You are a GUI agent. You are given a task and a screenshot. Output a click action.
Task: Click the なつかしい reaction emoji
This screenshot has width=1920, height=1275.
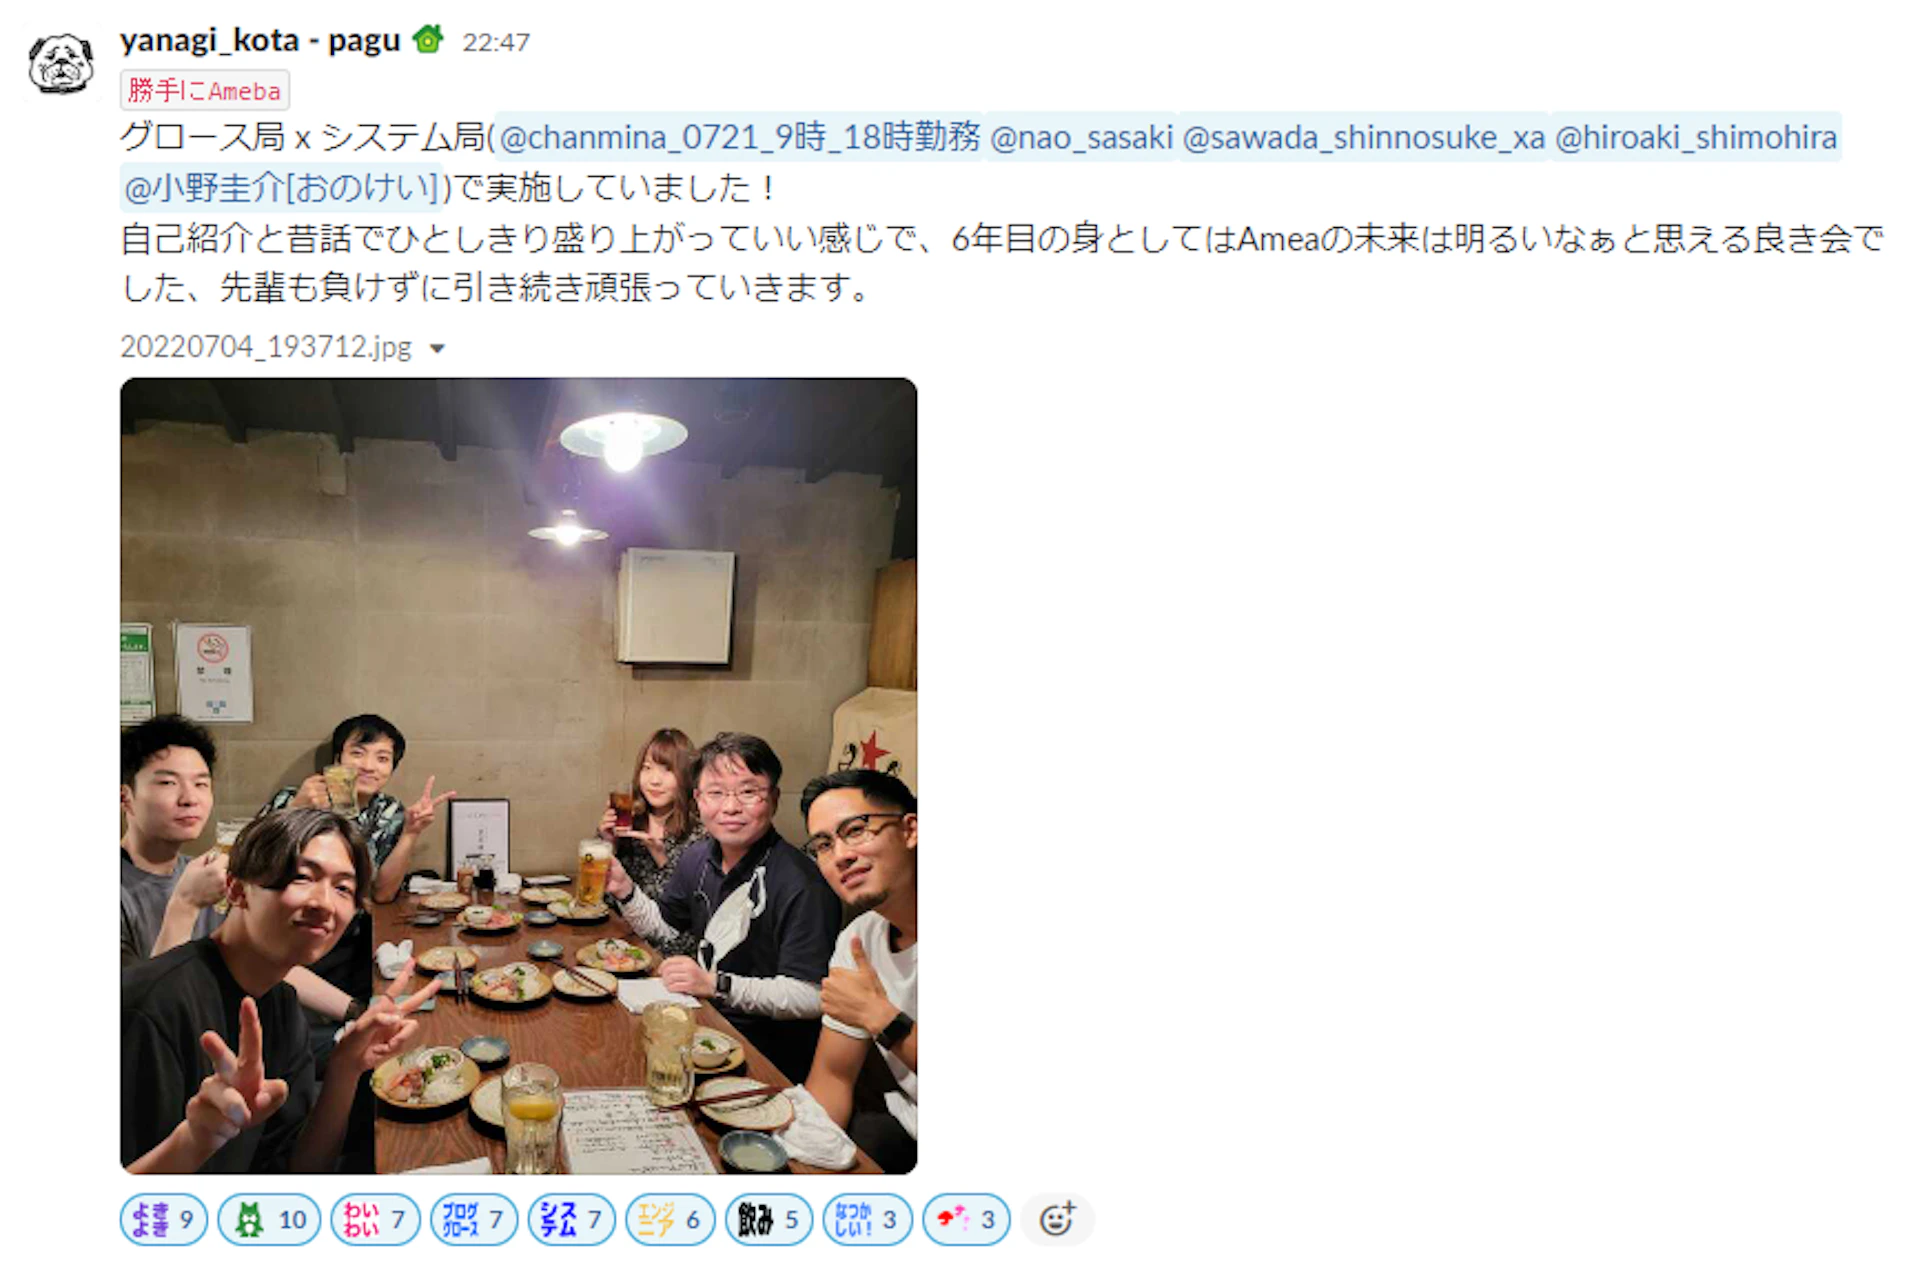[853, 1219]
